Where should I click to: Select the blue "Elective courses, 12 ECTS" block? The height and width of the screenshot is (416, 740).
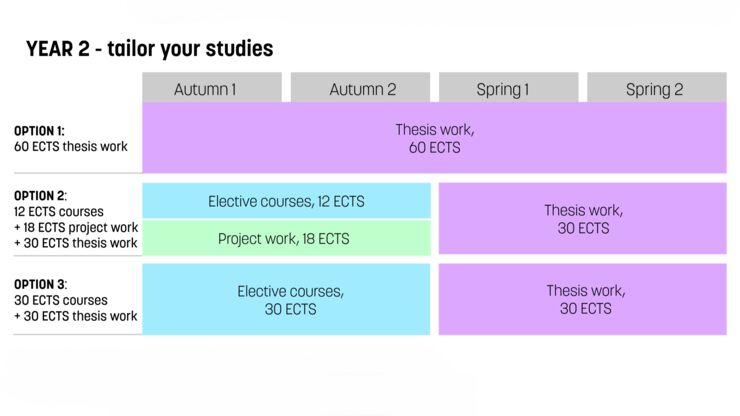pos(286,201)
